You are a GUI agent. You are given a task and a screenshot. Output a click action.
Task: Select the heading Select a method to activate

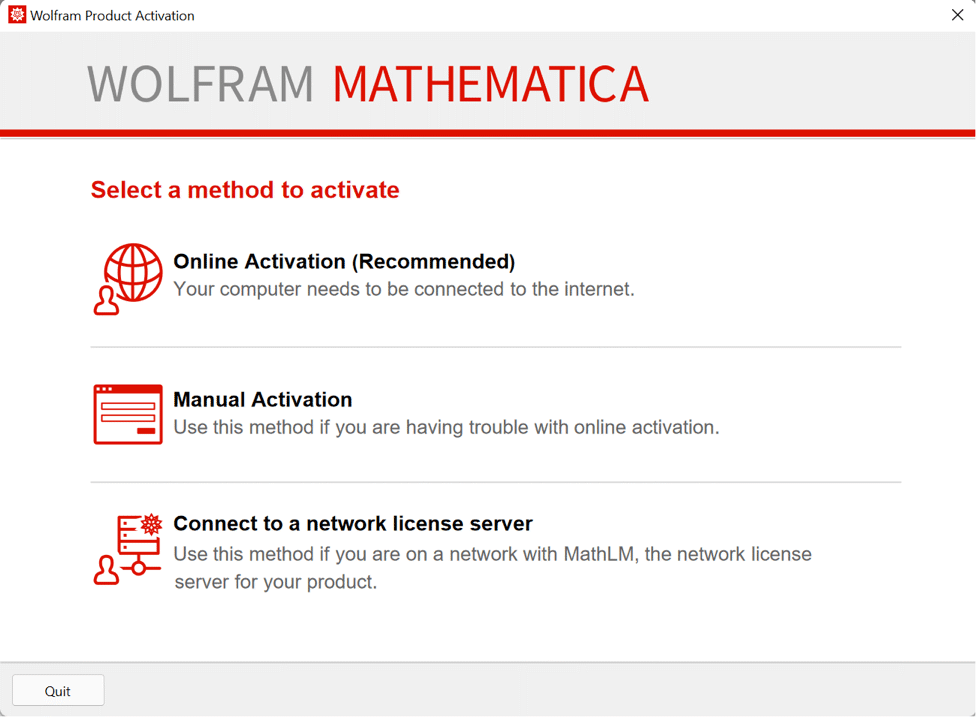point(244,190)
